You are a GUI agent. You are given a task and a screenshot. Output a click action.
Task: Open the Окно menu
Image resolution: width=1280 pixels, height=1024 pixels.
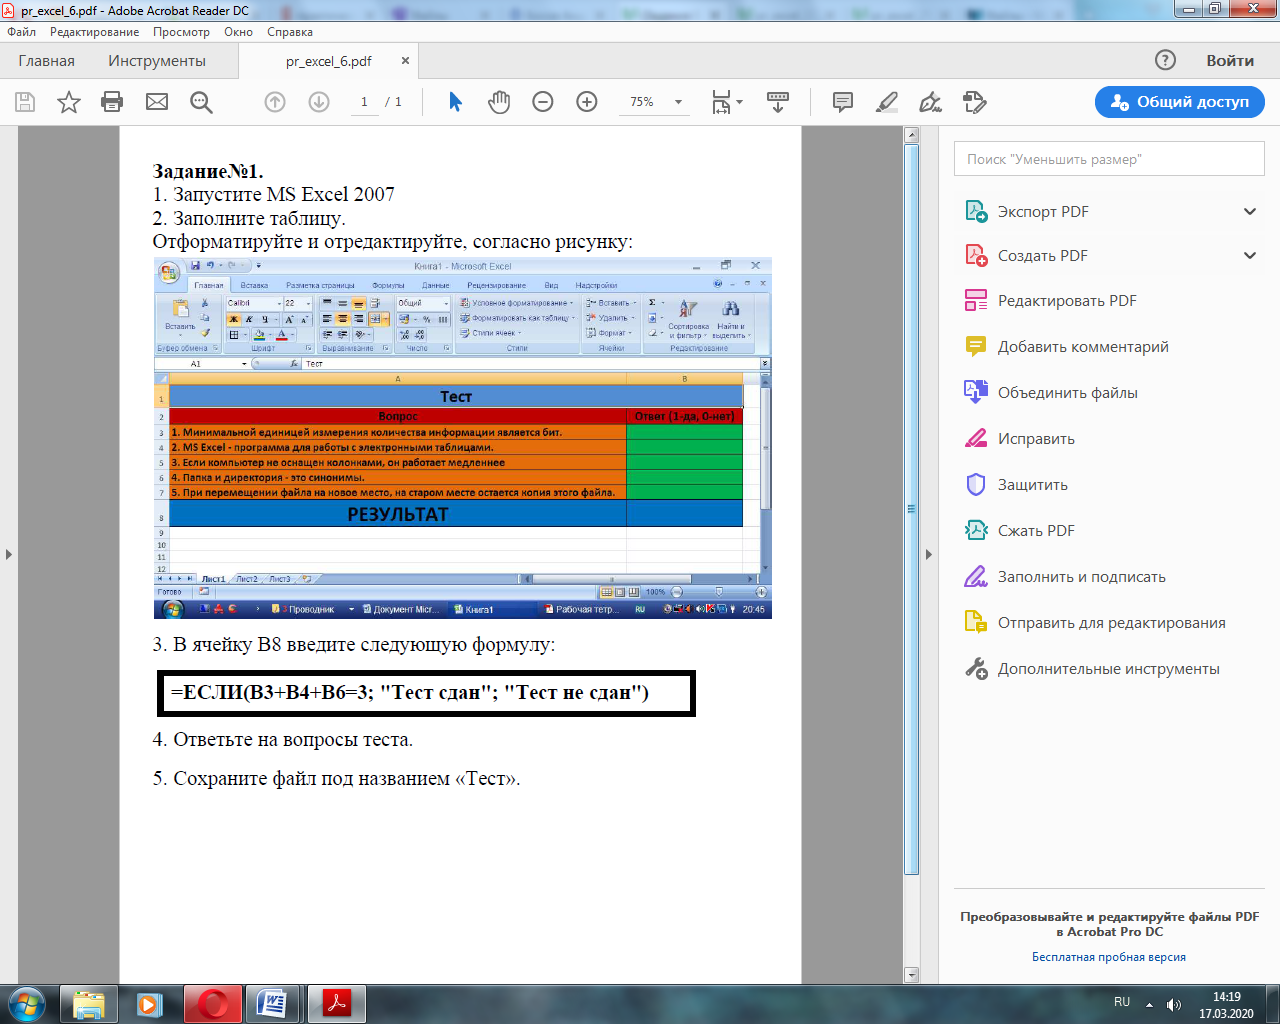239,32
